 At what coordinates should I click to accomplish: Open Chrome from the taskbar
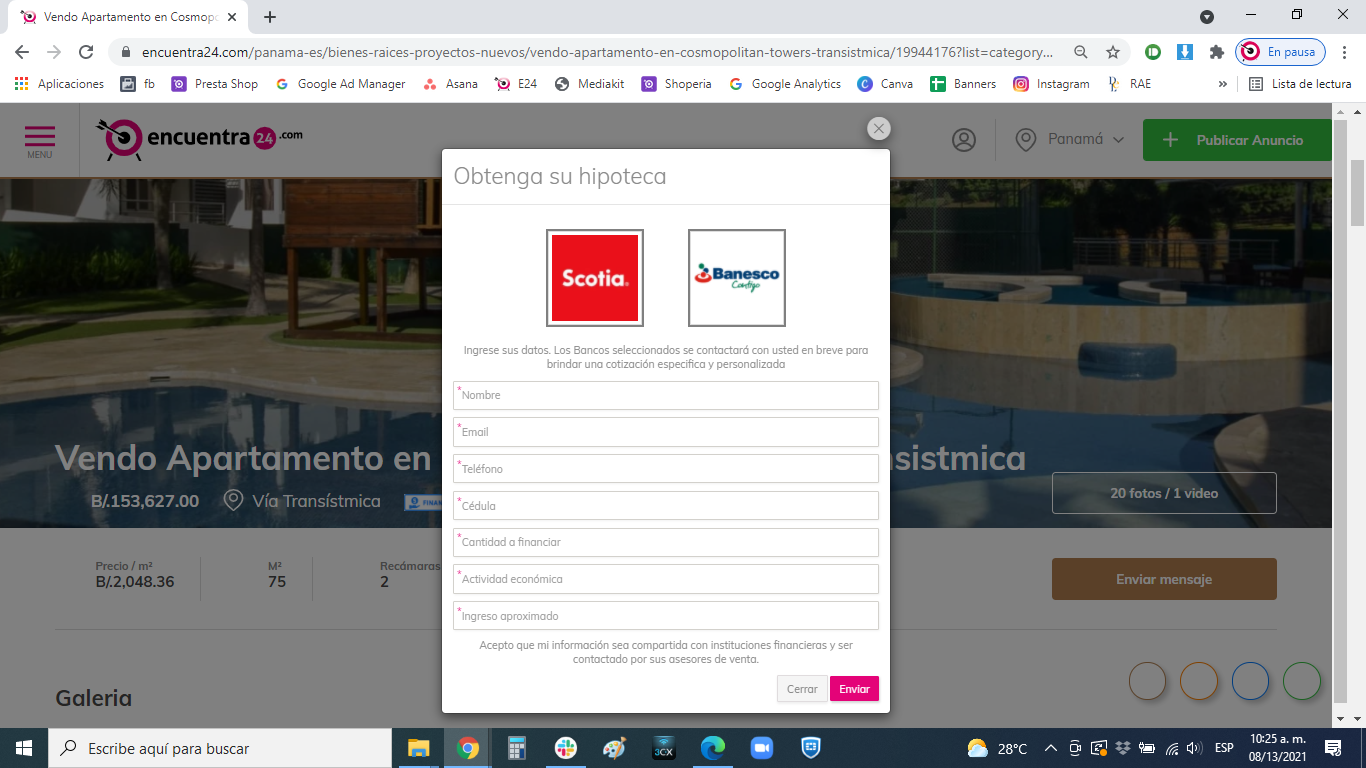pyautogui.click(x=467, y=748)
